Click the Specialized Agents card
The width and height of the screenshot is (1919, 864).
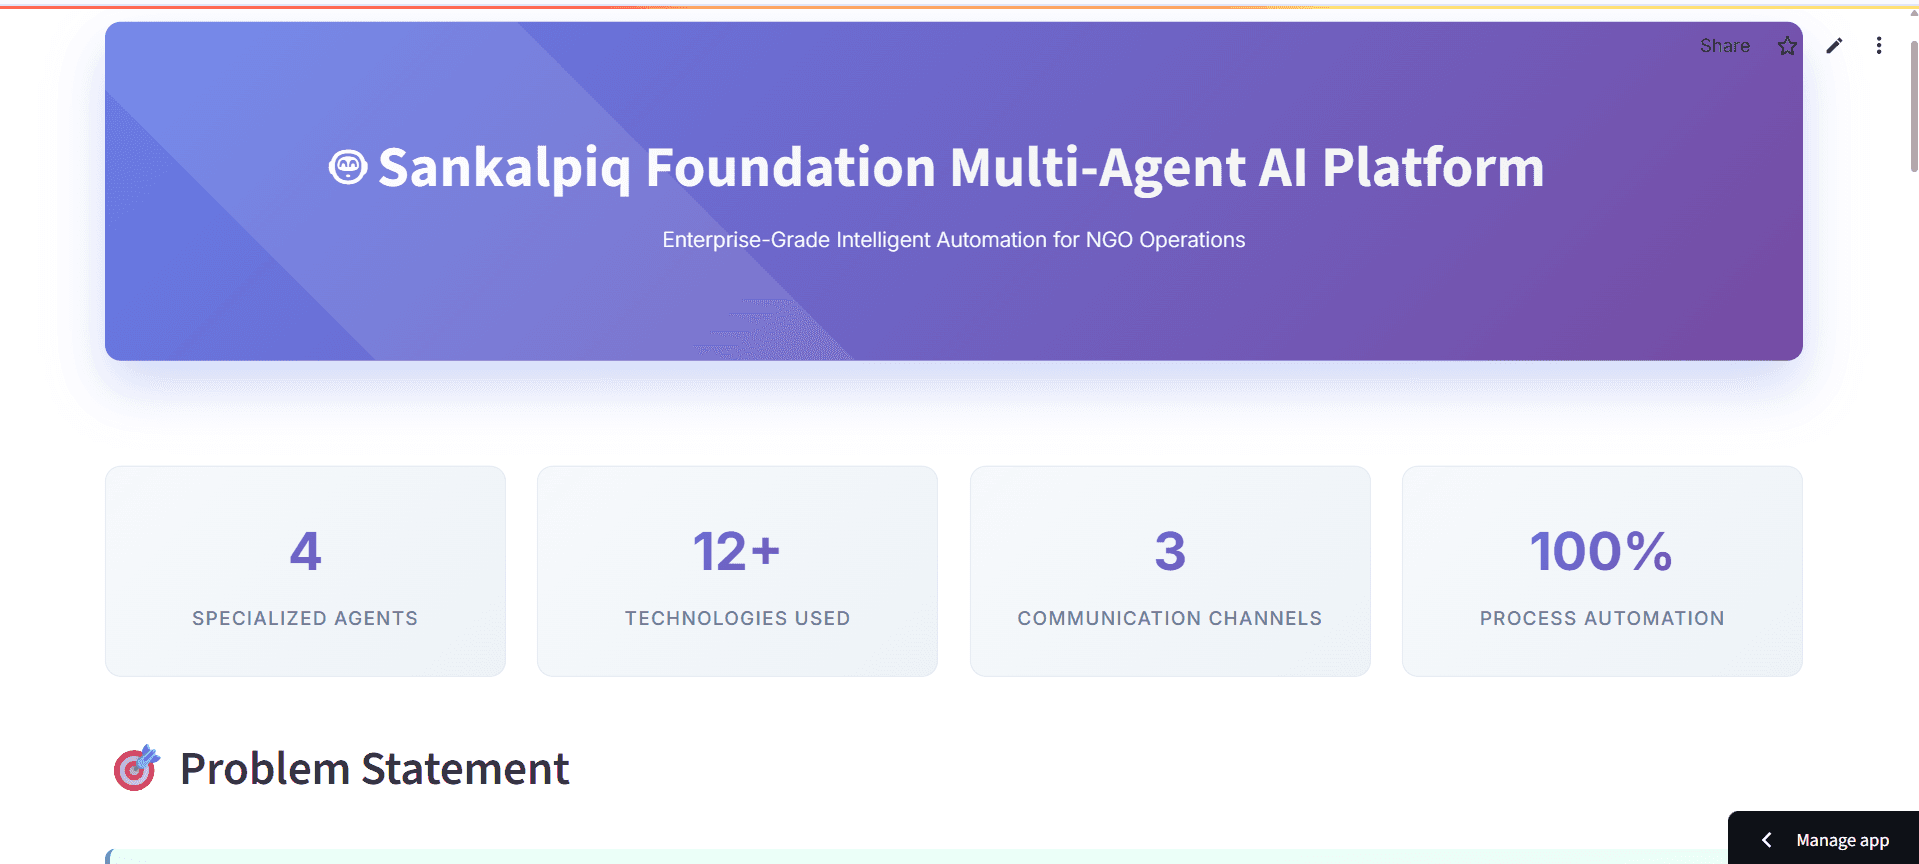tap(305, 571)
